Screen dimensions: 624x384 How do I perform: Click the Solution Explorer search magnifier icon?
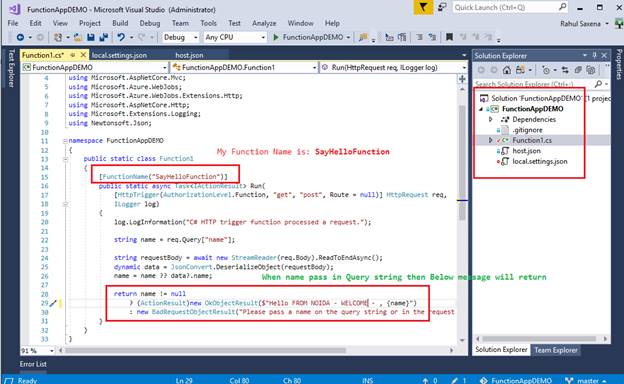tap(598, 84)
